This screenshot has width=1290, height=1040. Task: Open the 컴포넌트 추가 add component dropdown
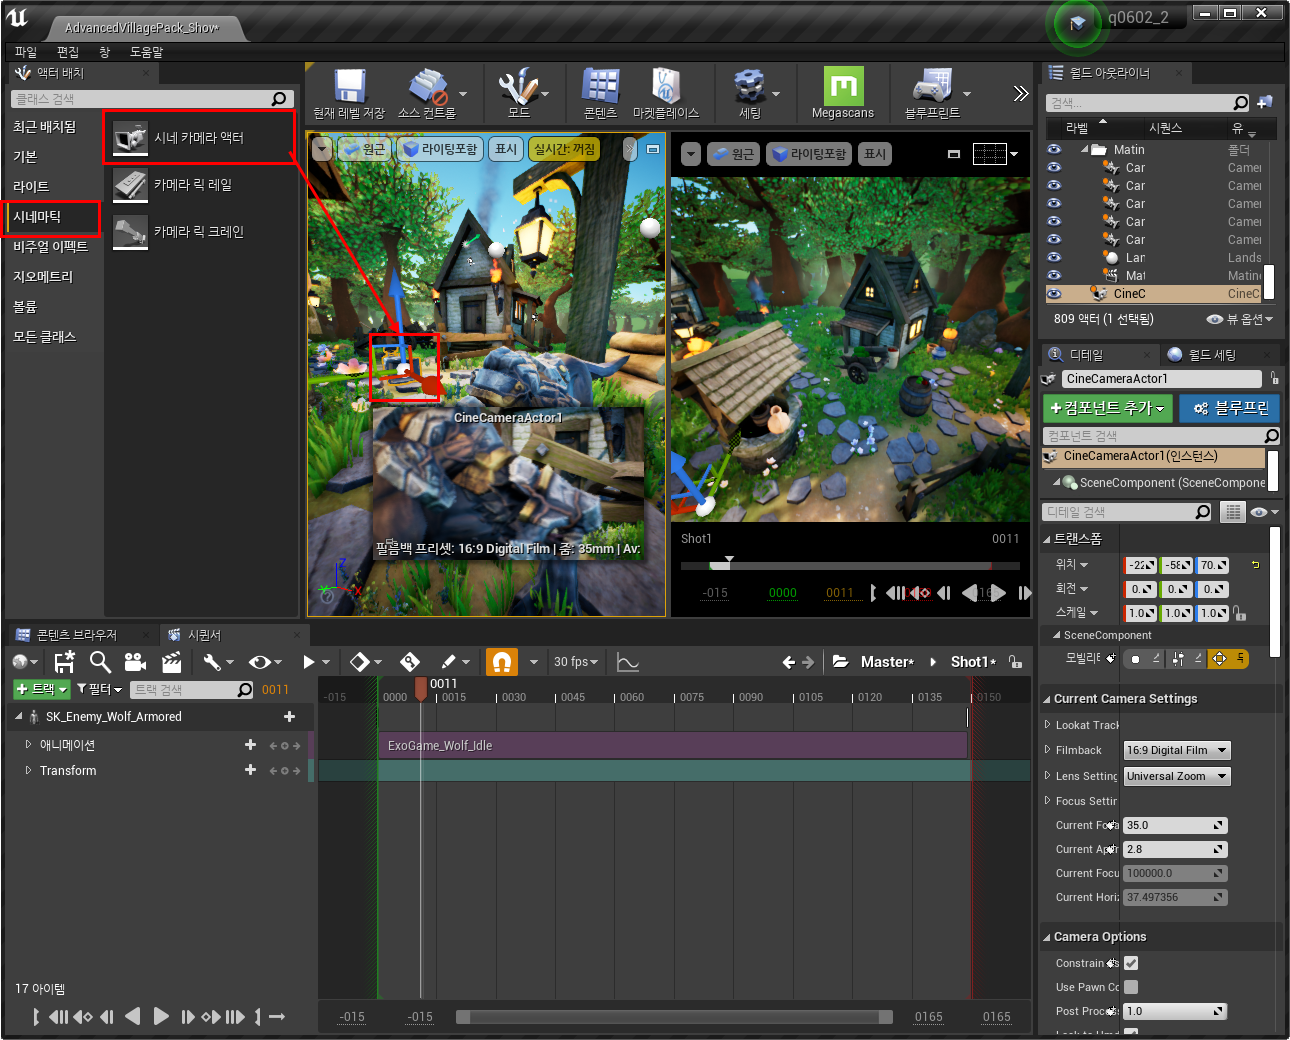tap(1108, 408)
